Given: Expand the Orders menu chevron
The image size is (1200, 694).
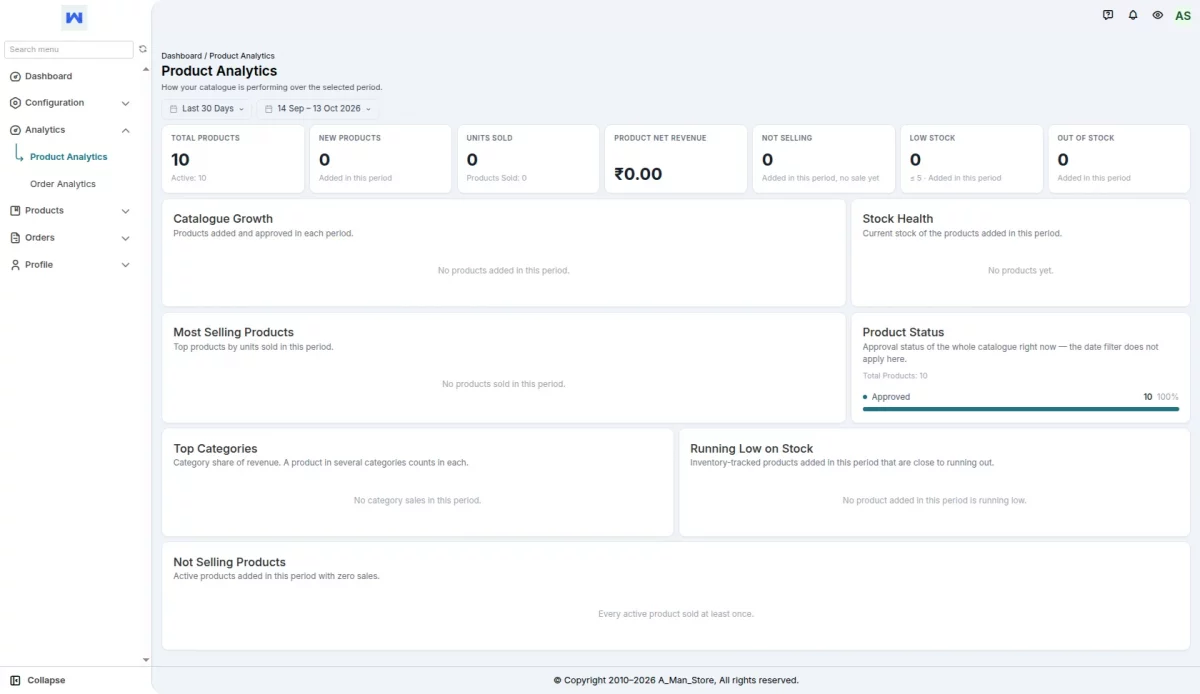Looking at the screenshot, I should click(125, 238).
